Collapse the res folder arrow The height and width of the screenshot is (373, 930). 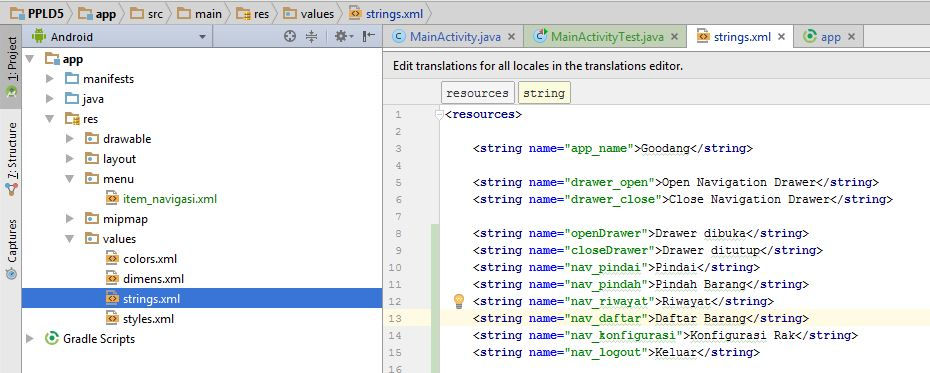point(50,119)
